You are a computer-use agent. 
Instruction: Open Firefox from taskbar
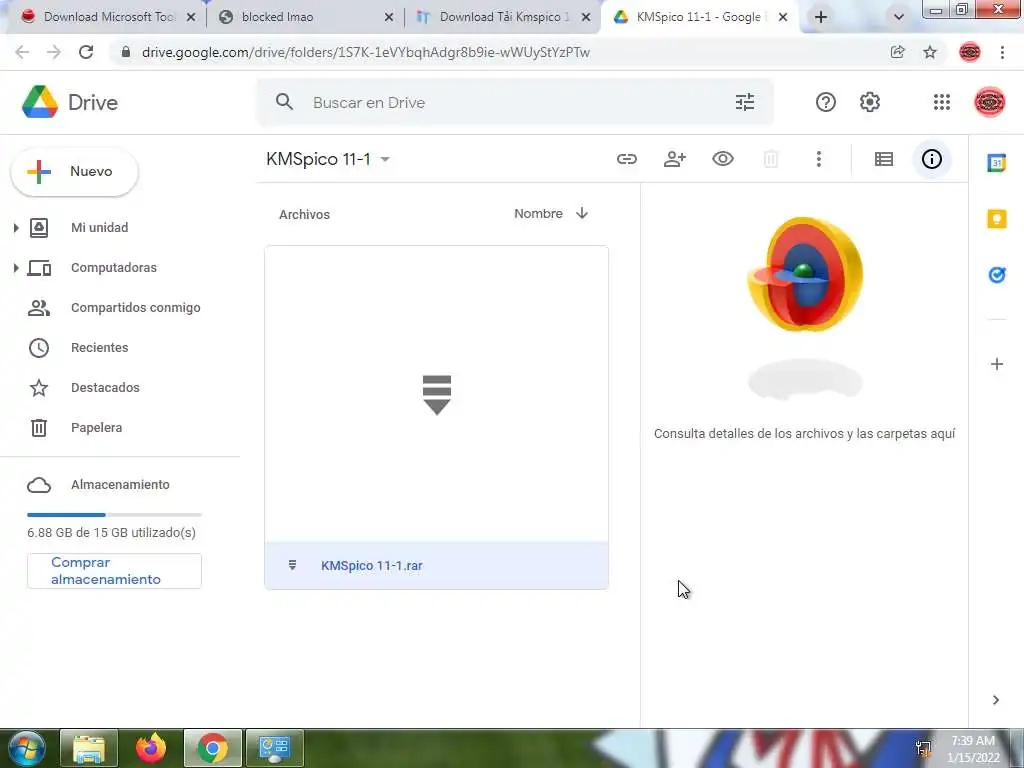pos(151,748)
